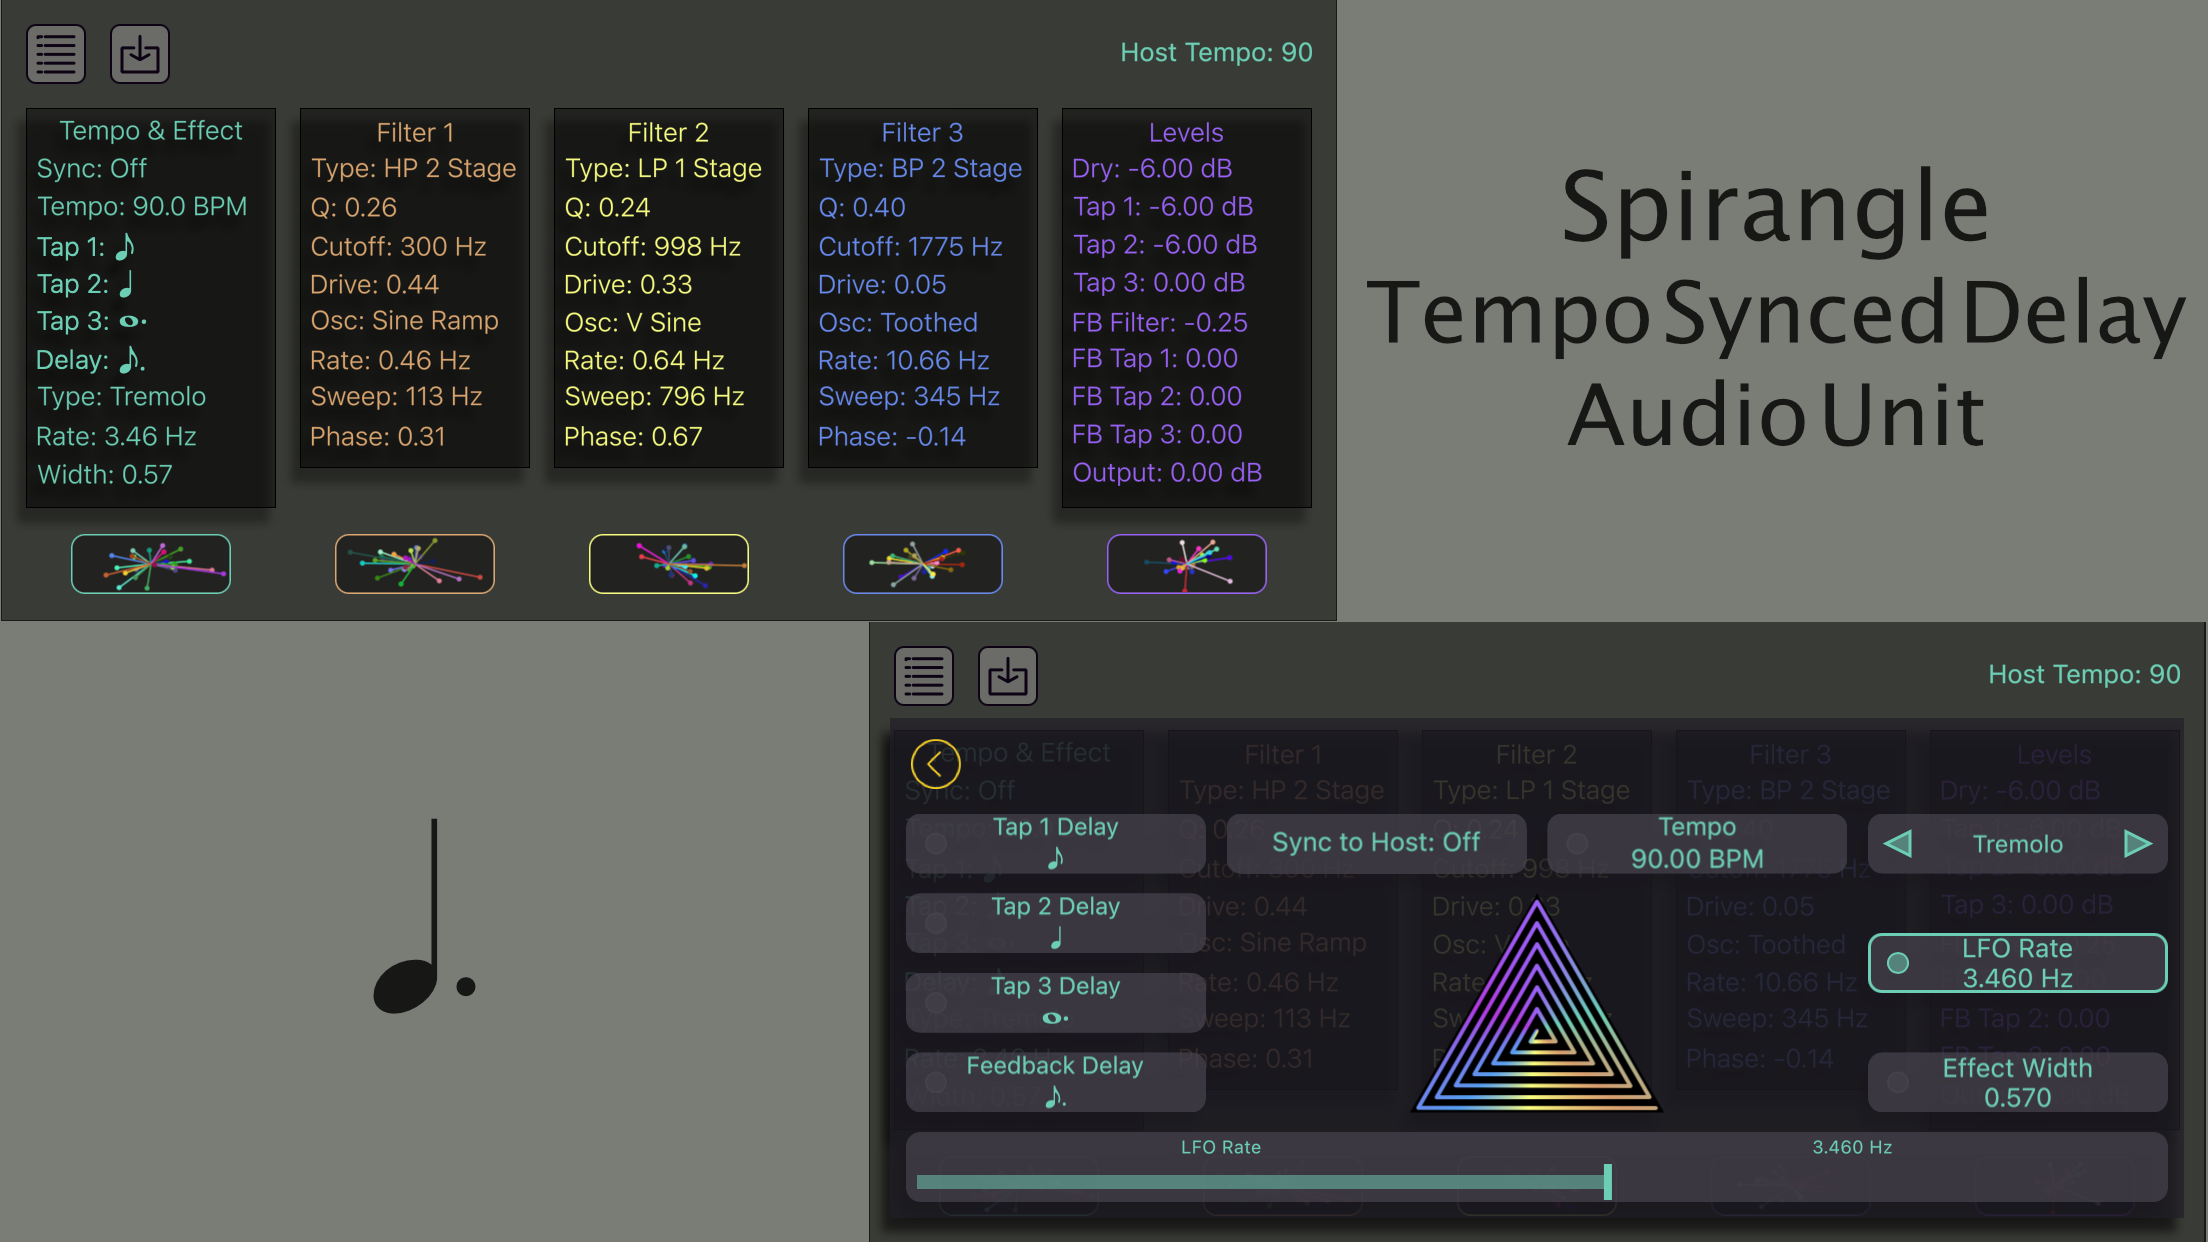
Task: Open Tempo & Effect starburst button
Action: [151, 564]
